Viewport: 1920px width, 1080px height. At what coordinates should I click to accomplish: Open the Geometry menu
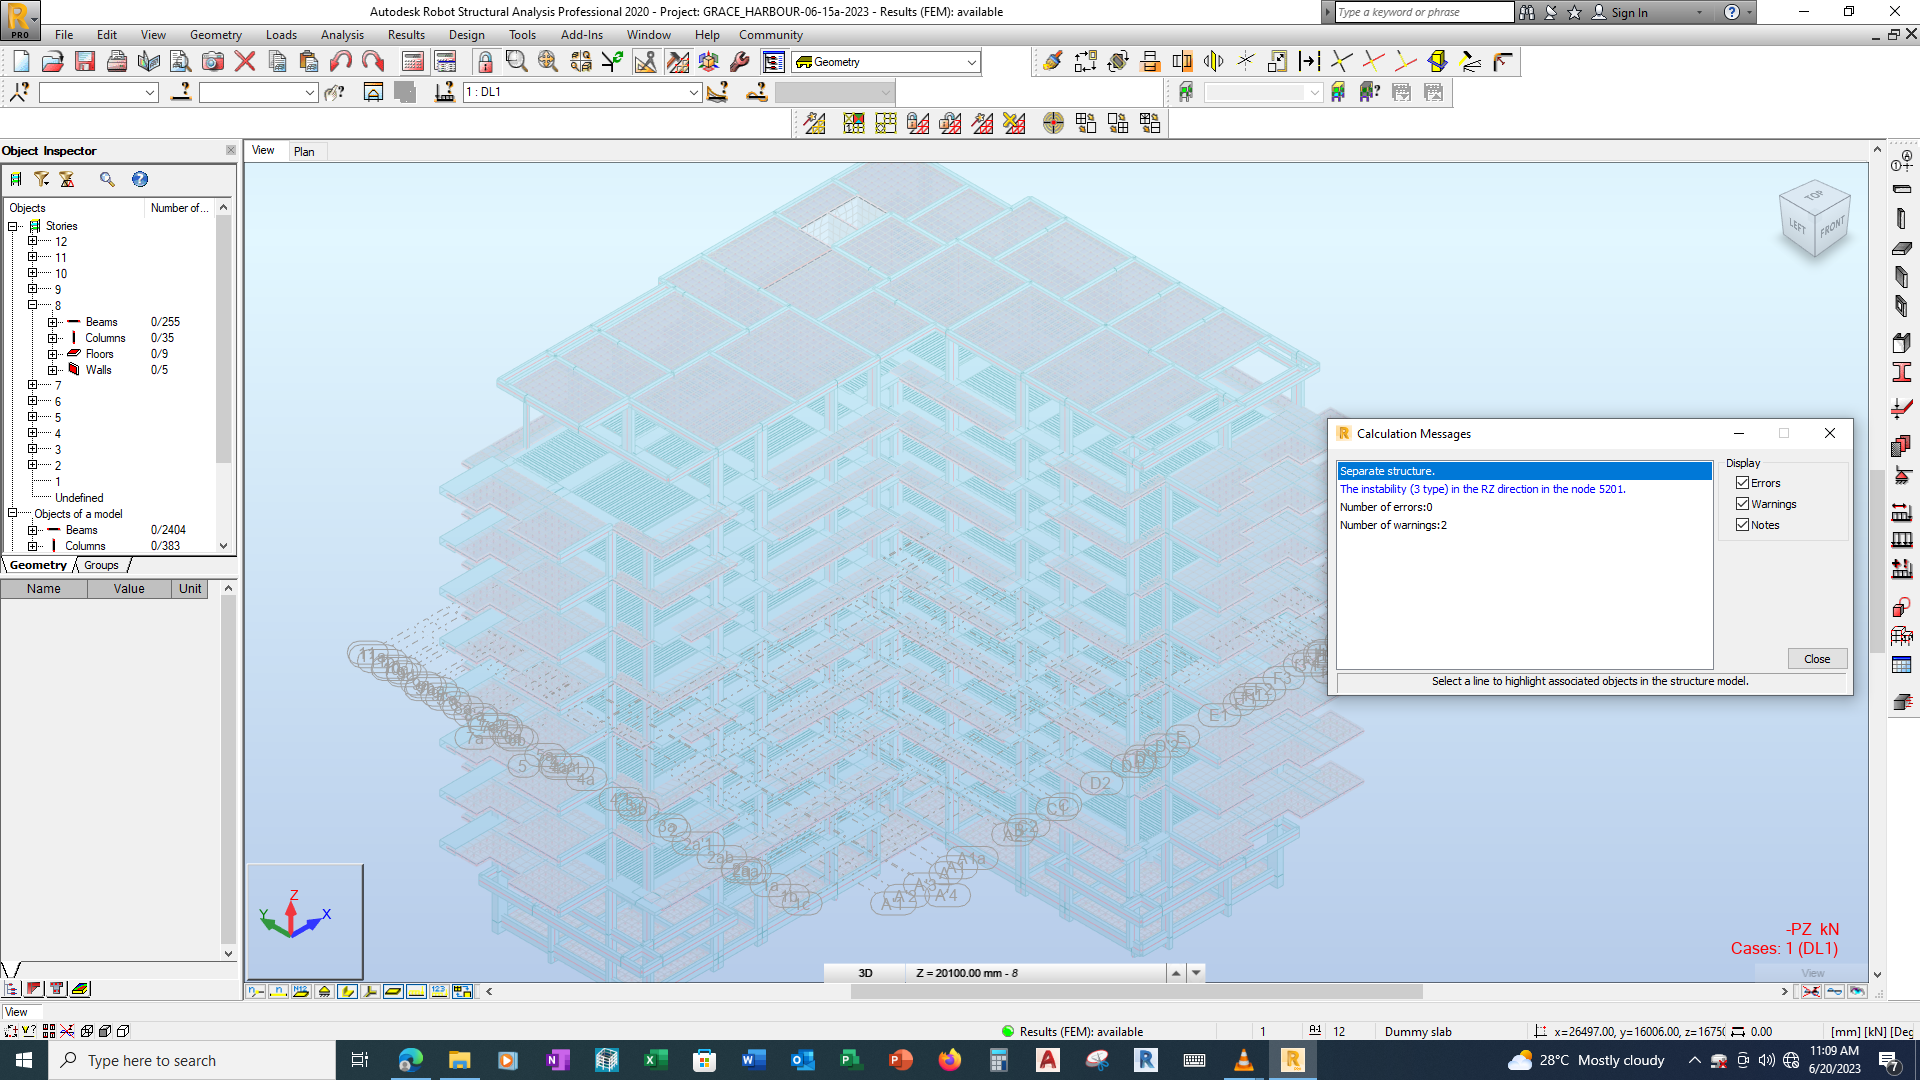(x=216, y=35)
